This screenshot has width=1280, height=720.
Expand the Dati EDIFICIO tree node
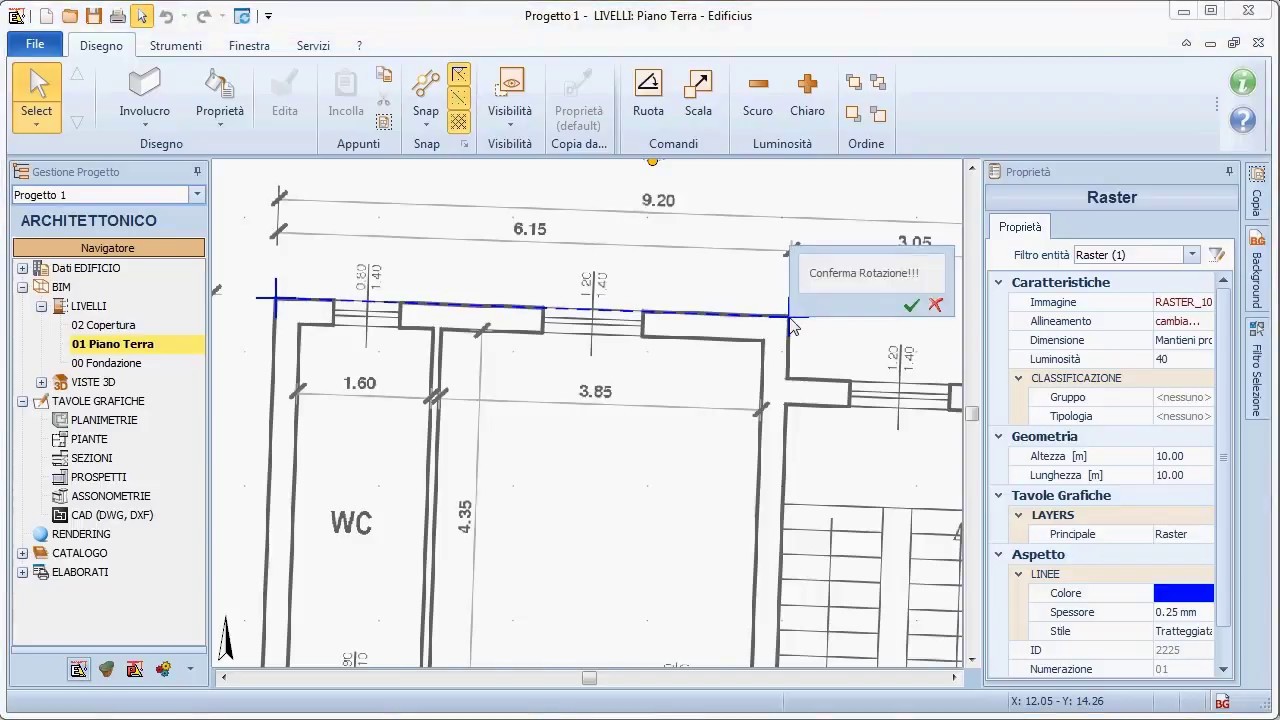click(22, 268)
